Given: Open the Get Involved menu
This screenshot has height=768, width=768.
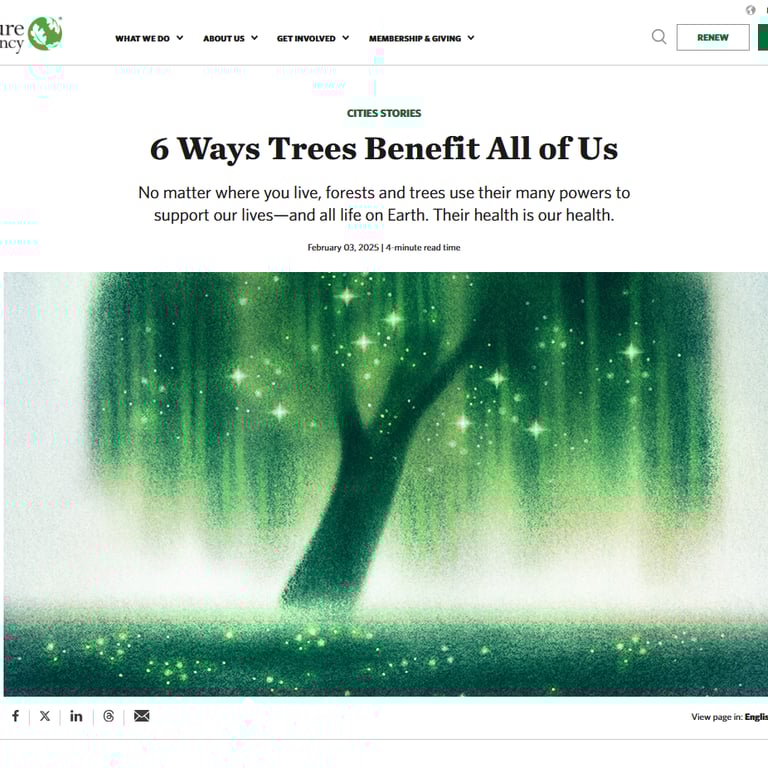Looking at the screenshot, I should click(306, 38).
